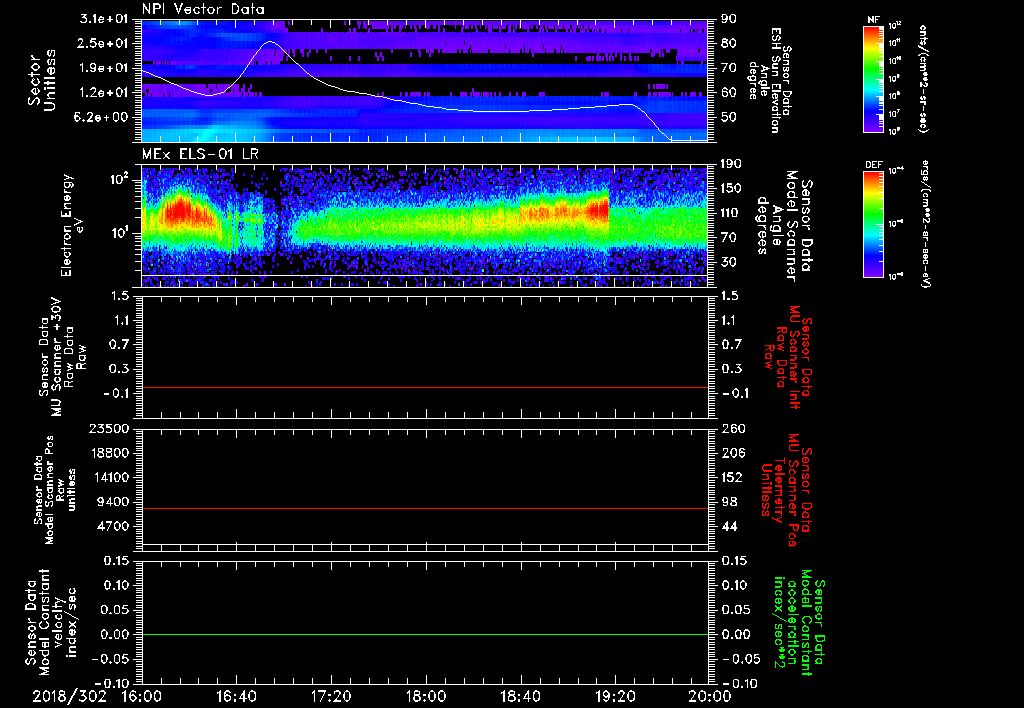Click the "NF" label above the color bar

pyautogui.click(x=873, y=20)
